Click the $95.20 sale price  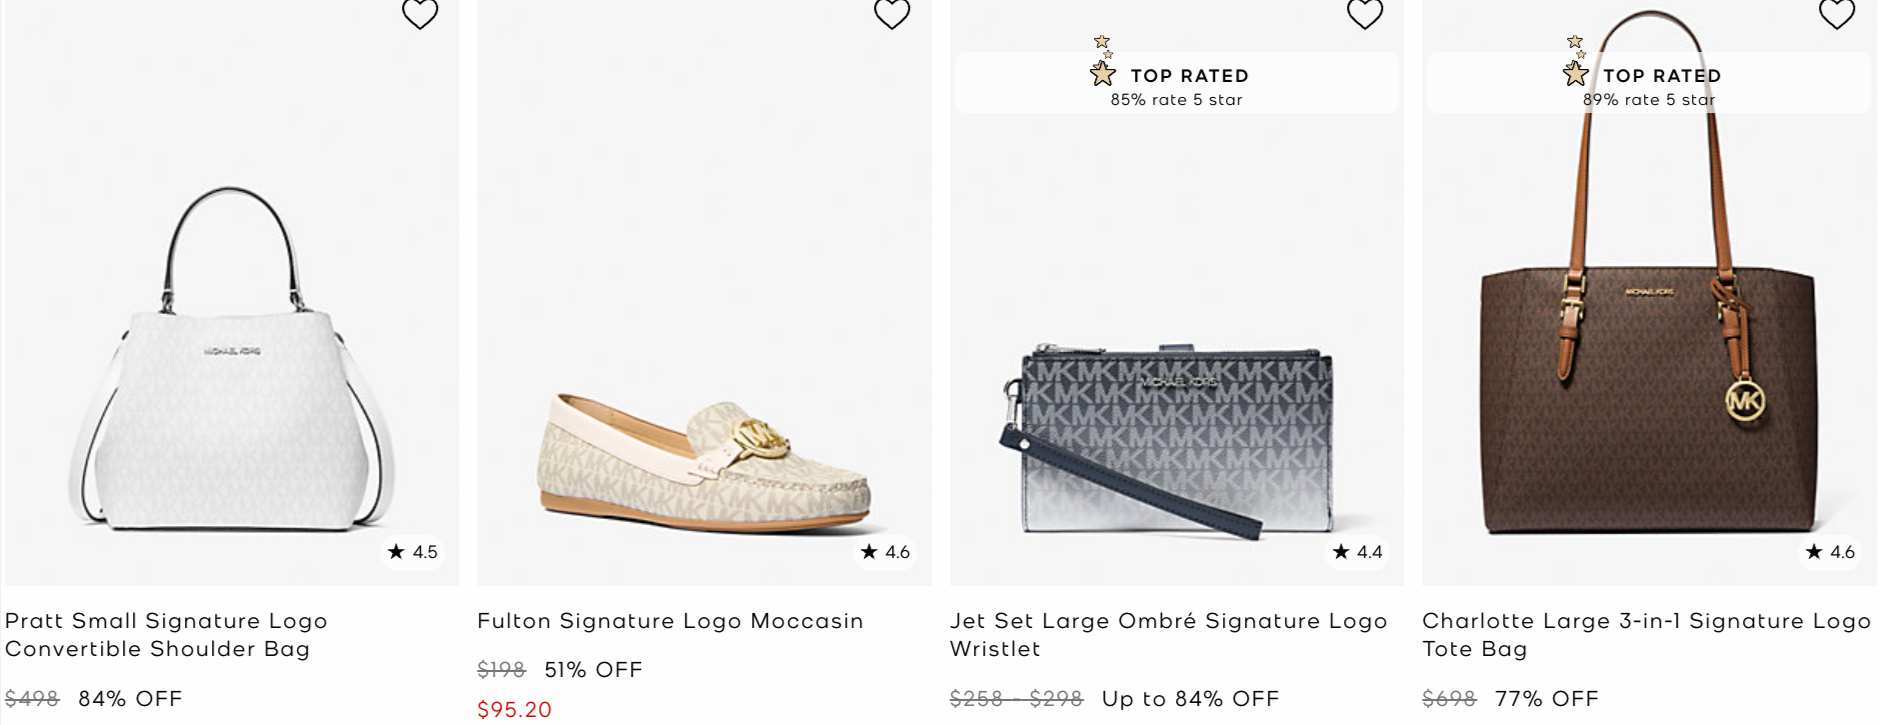click(x=514, y=710)
